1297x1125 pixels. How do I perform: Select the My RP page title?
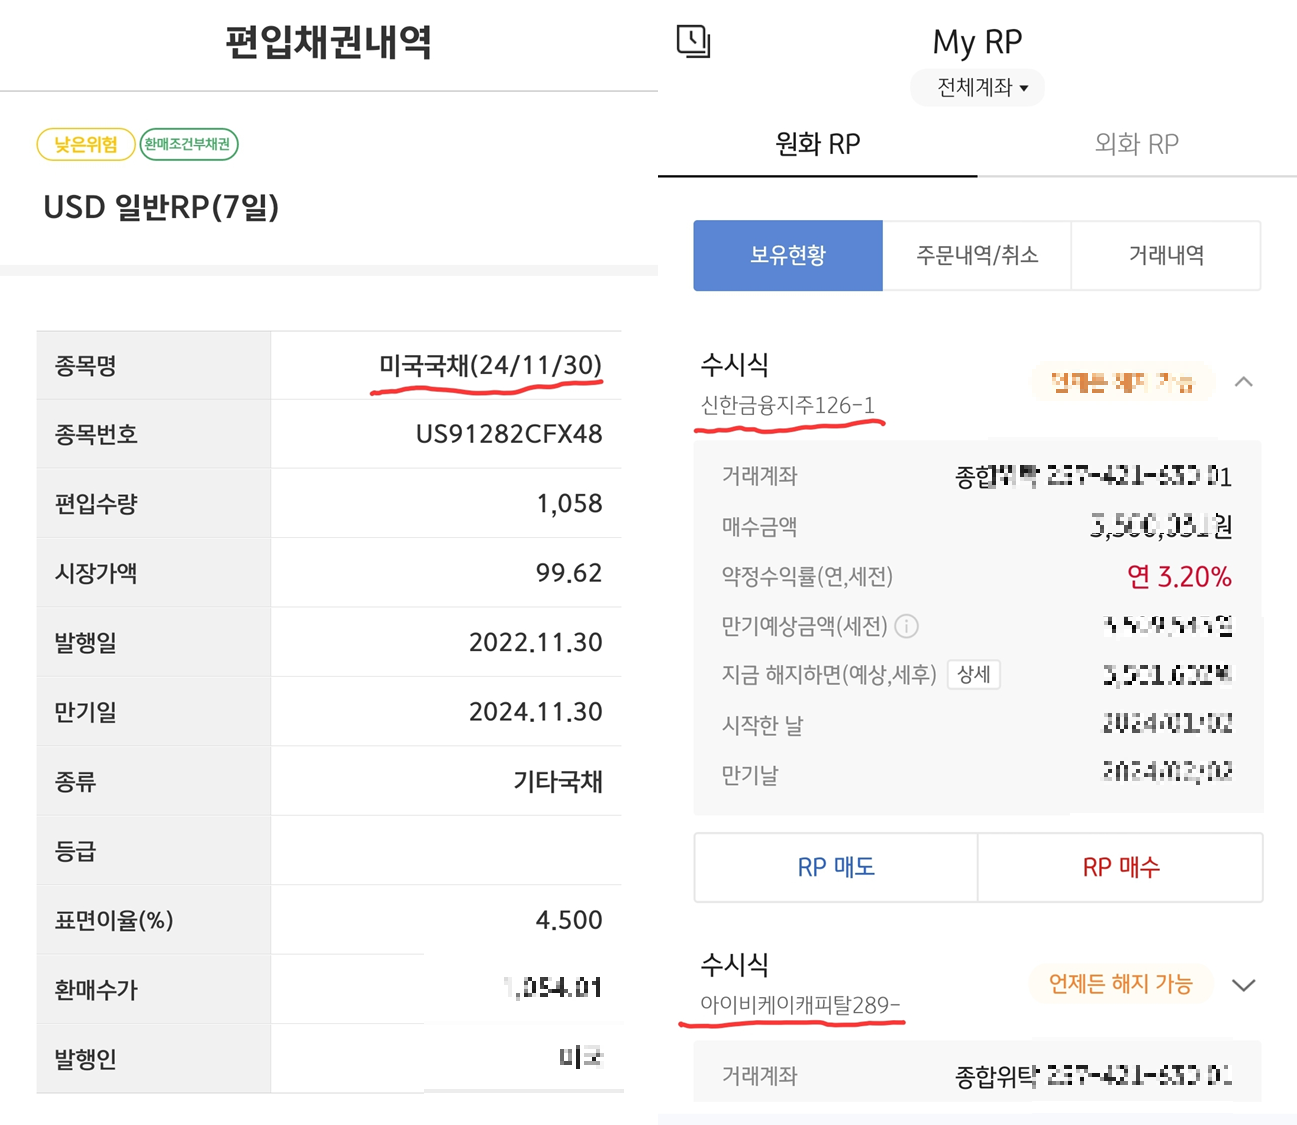point(977,42)
